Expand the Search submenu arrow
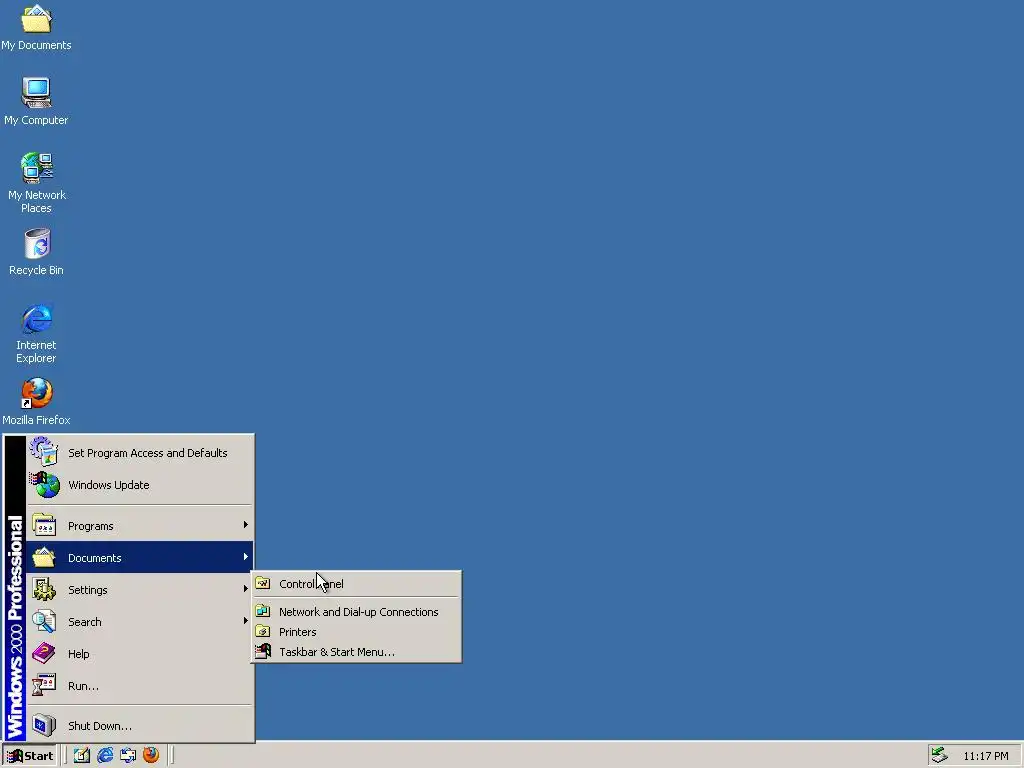Screen dimensions: 1024x768 (x=246, y=621)
